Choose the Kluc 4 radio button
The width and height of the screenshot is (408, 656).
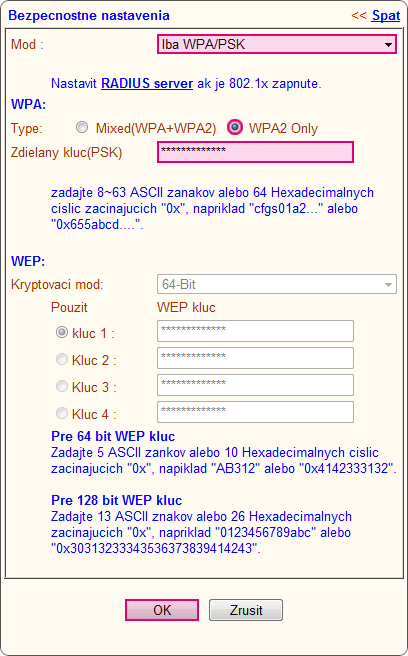click(x=62, y=413)
